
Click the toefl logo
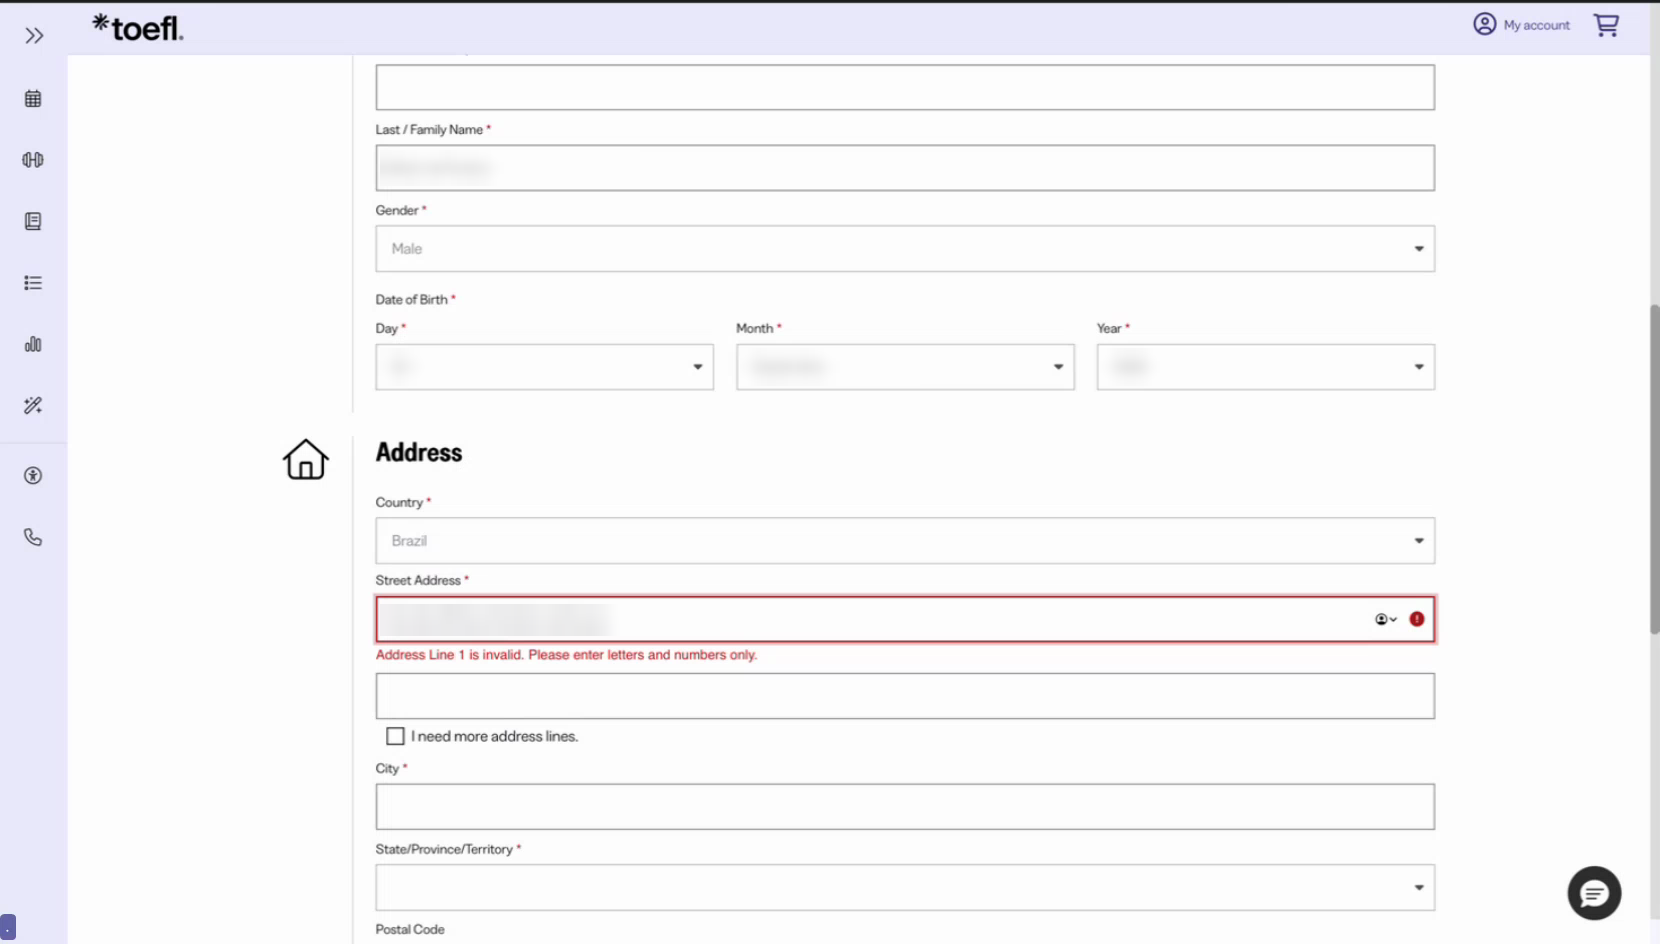pyautogui.click(x=138, y=27)
